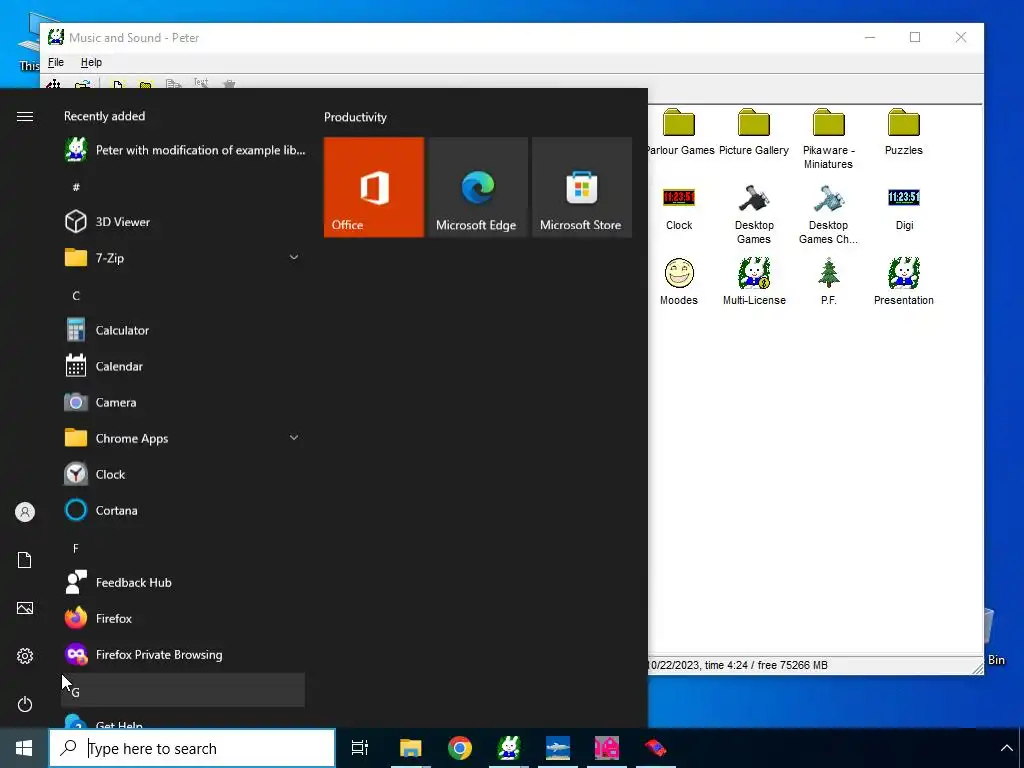
Task: Select the Desktop Games program icon
Action: (754, 215)
